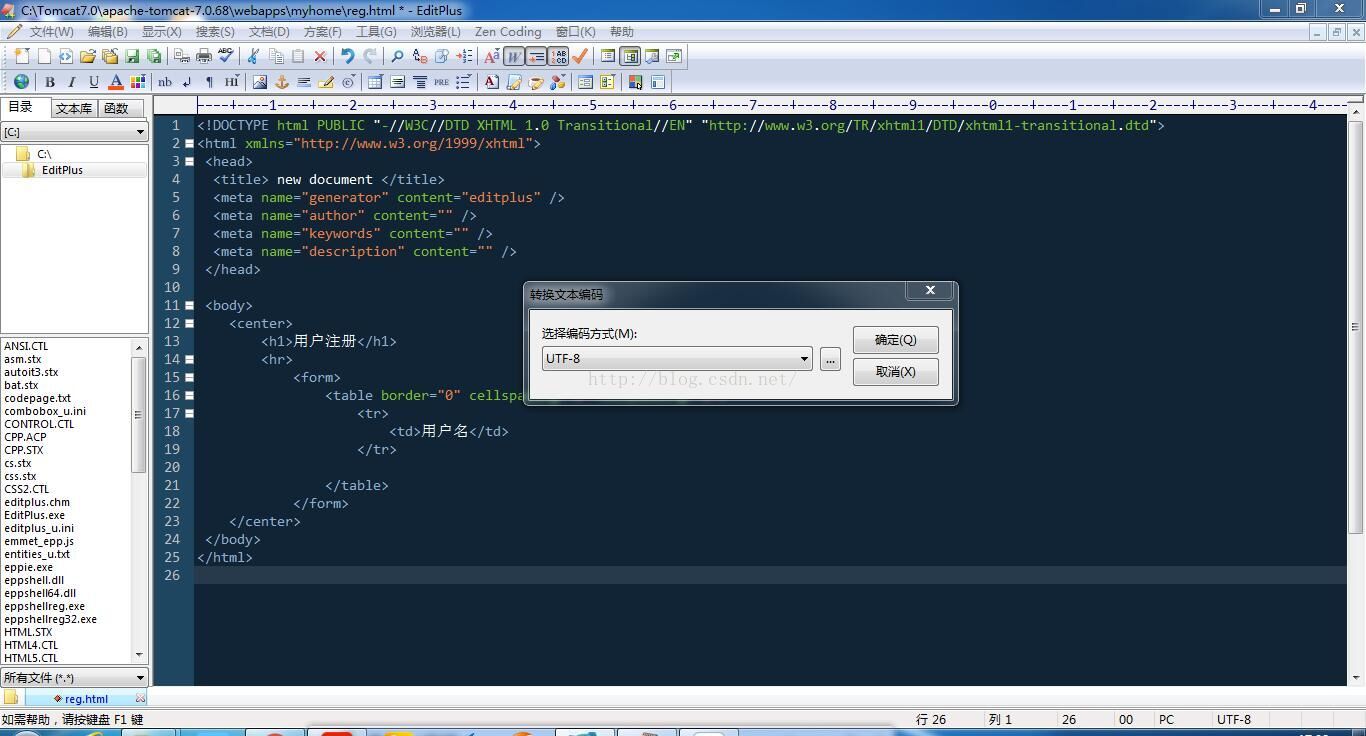1366x736 pixels.
Task: Collapse the body fold marker on line 11
Action: pyautogui.click(x=189, y=305)
